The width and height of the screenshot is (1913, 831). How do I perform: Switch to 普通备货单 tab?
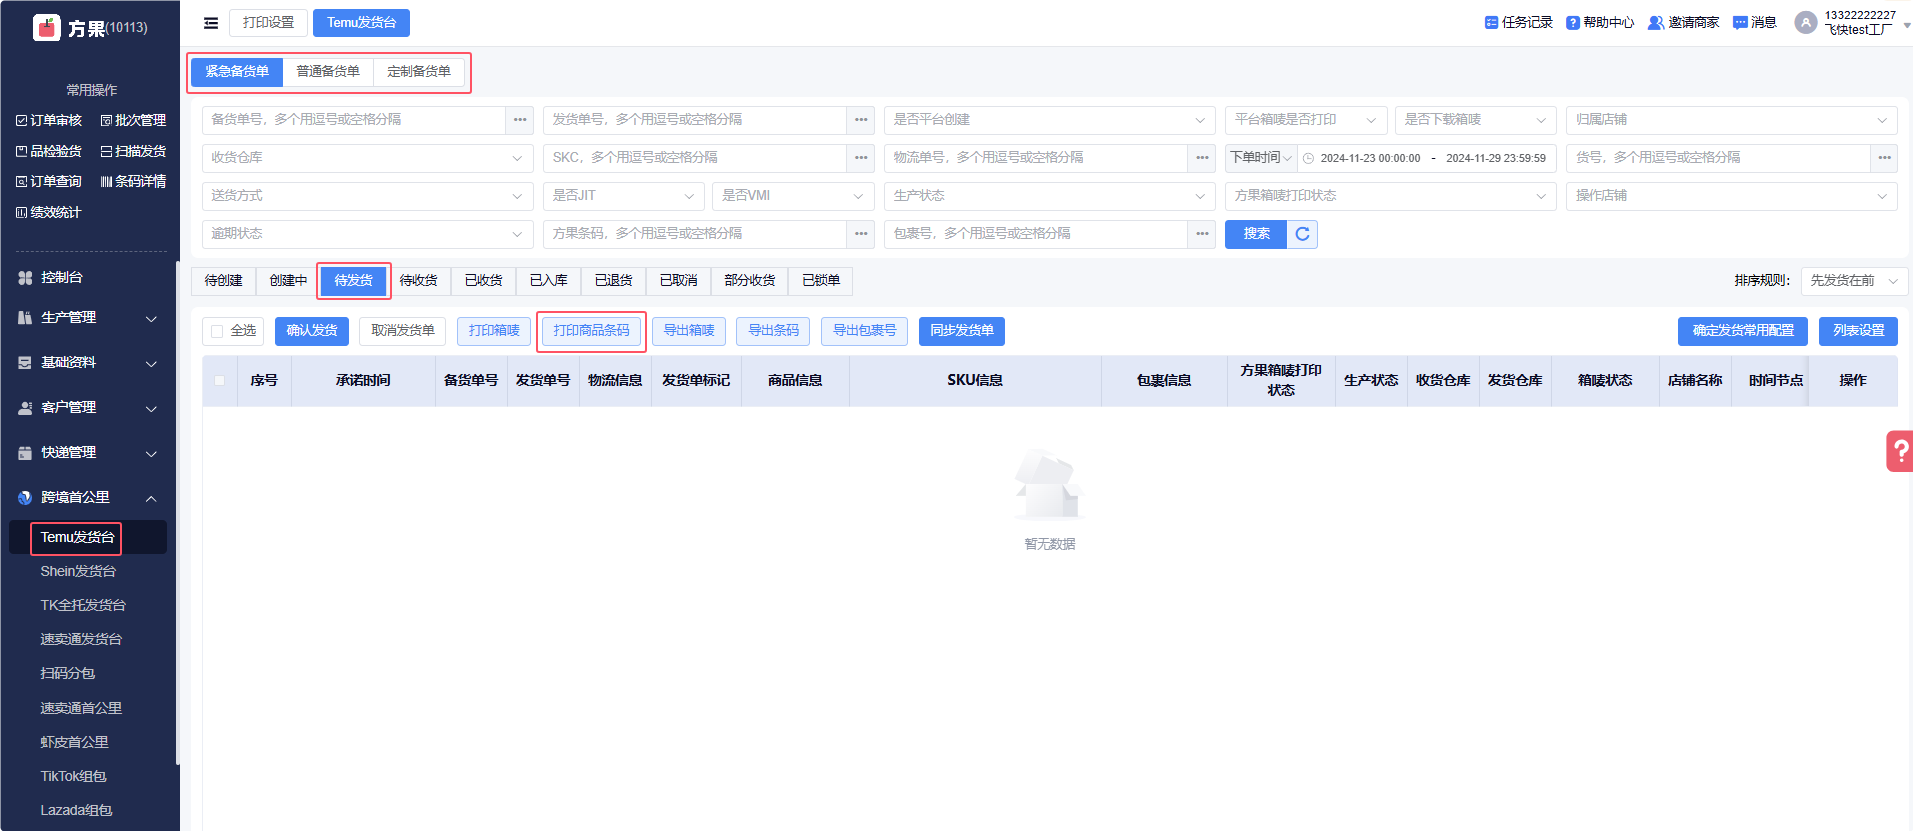(328, 72)
